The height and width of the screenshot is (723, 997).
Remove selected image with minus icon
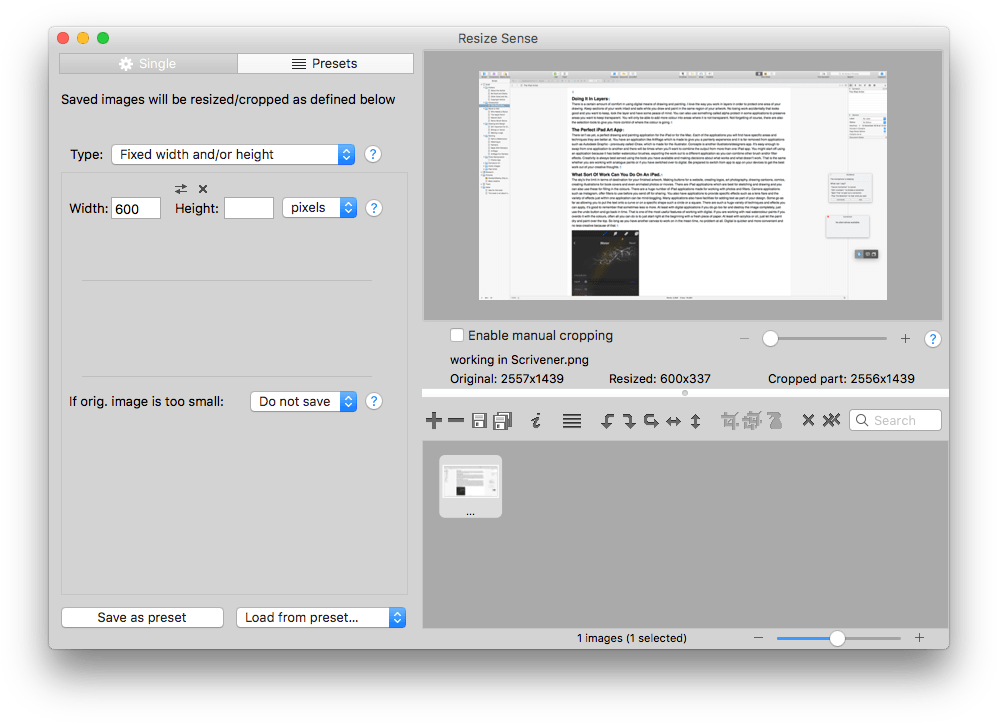click(x=456, y=420)
